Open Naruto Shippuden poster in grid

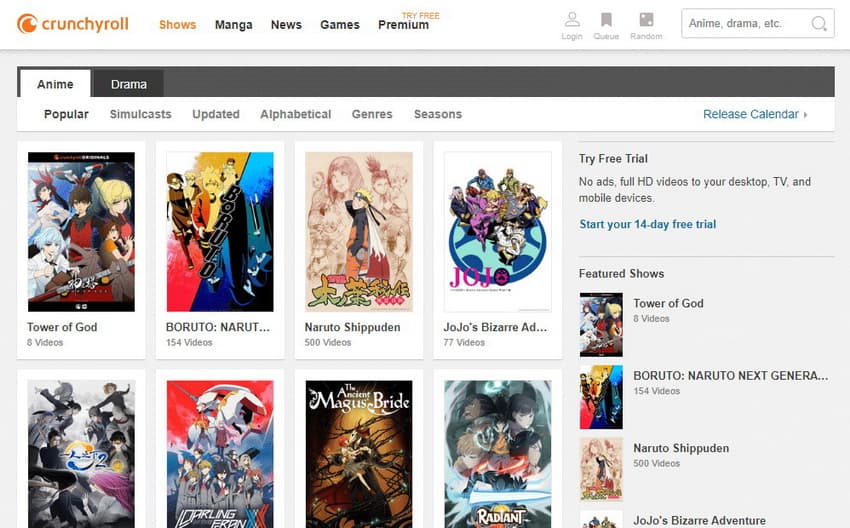pyautogui.click(x=359, y=231)
